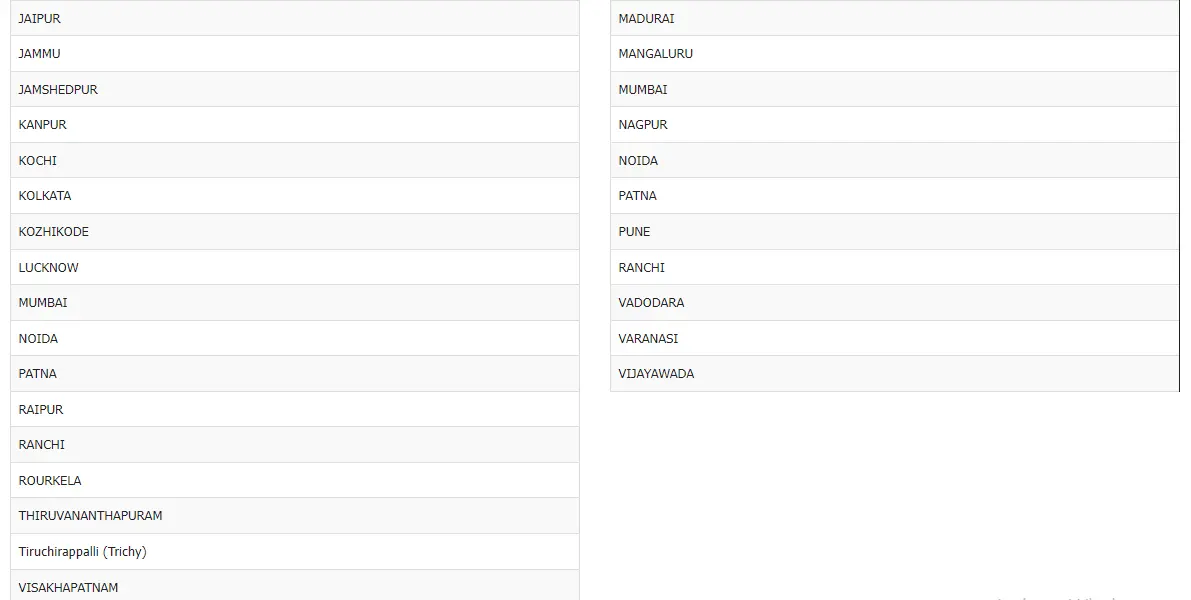Select the VIJAYAWADA row
This screenshot has height=600, width=1191.
656,374
